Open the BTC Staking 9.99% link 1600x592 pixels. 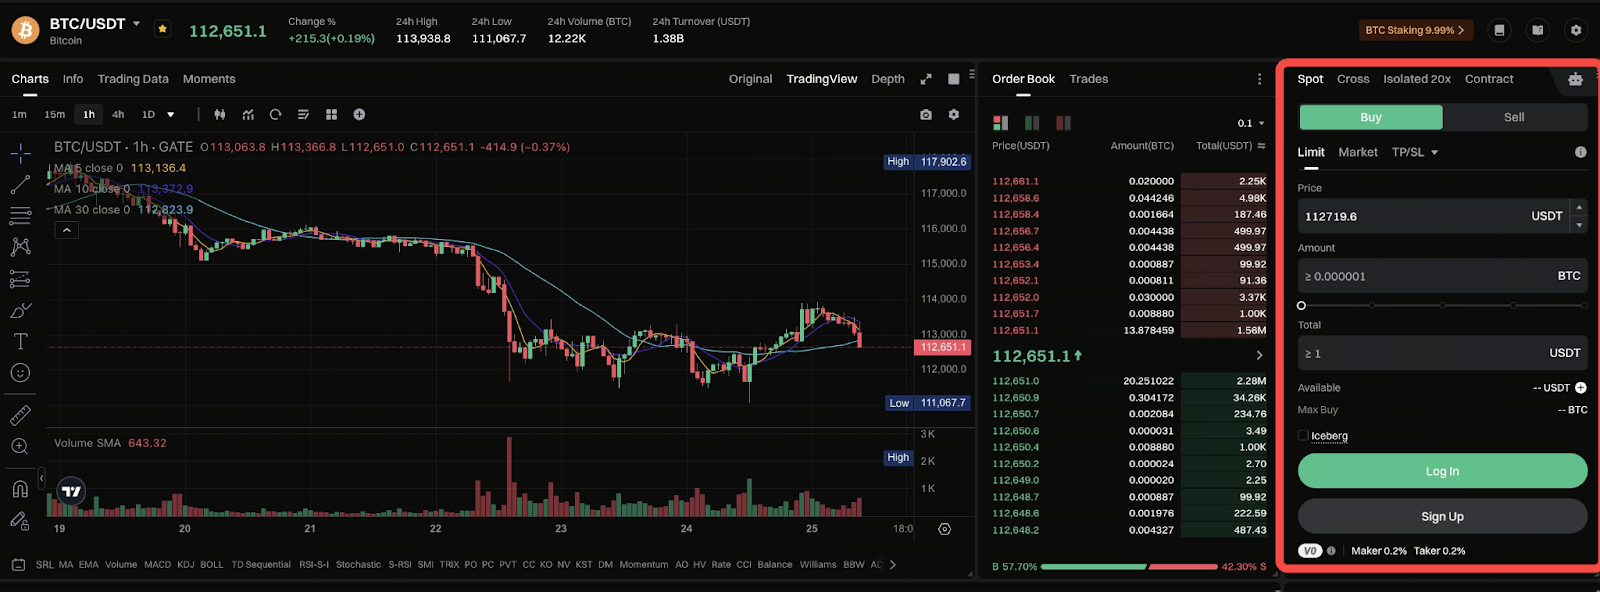pos(1415,30)
